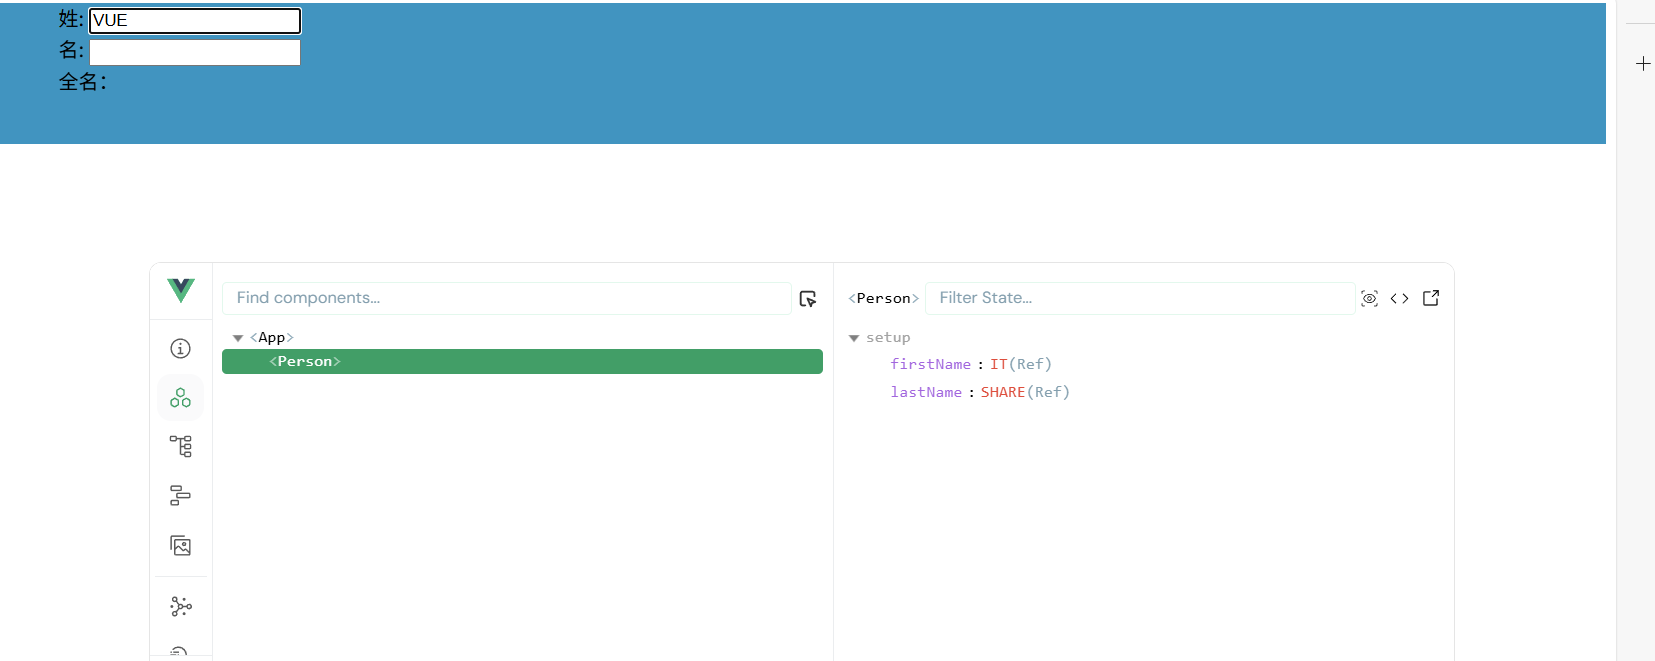Click the 姓 input containing VUE

point(195,20)
